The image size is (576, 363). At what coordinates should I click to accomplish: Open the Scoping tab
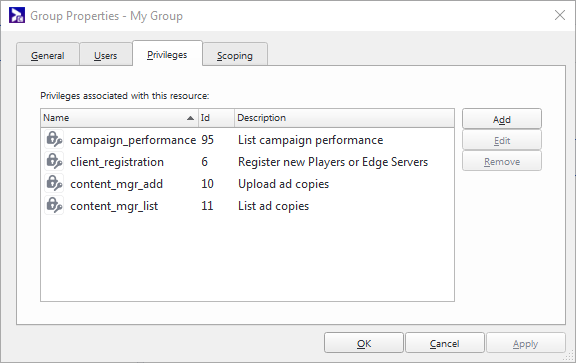(235, 55)
